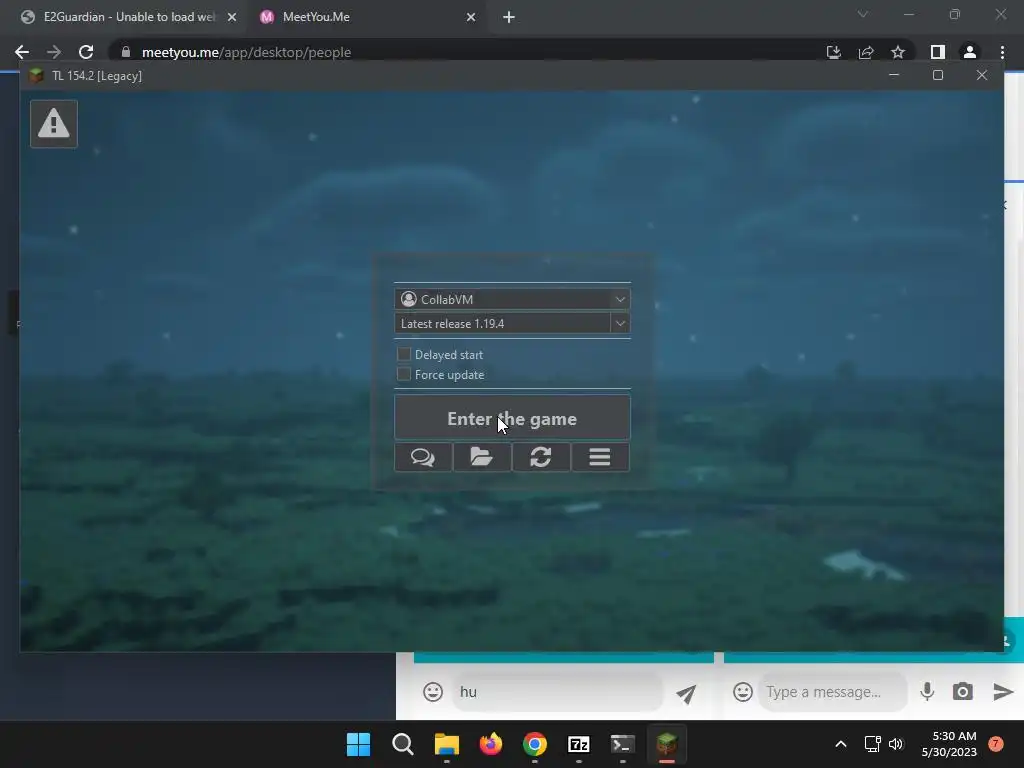Switch to Chrome from the taskbar

point(534,744)
